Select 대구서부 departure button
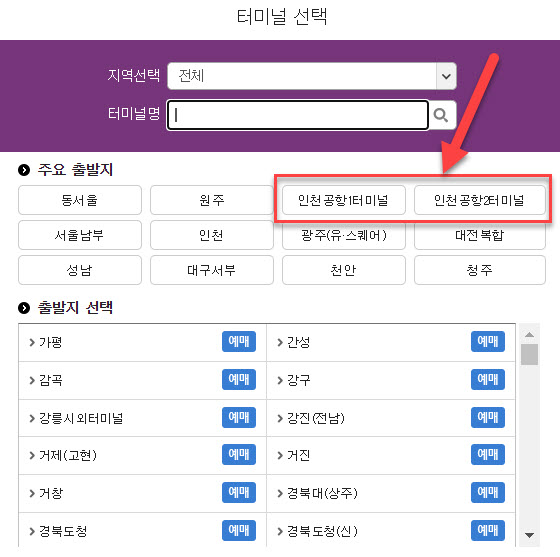Image resolution: width=560 pixels, height=557 pixels. click(x=212, y=270)
